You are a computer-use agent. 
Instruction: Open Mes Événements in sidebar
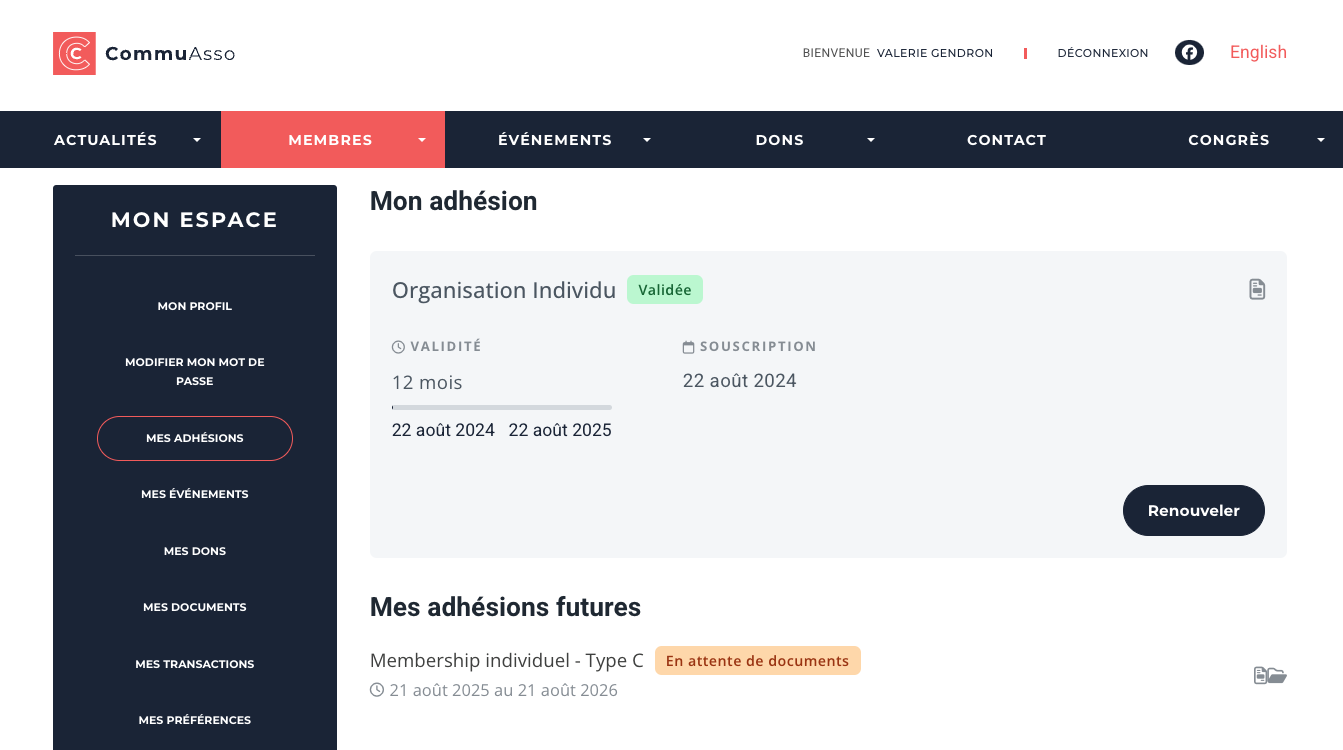195,494
